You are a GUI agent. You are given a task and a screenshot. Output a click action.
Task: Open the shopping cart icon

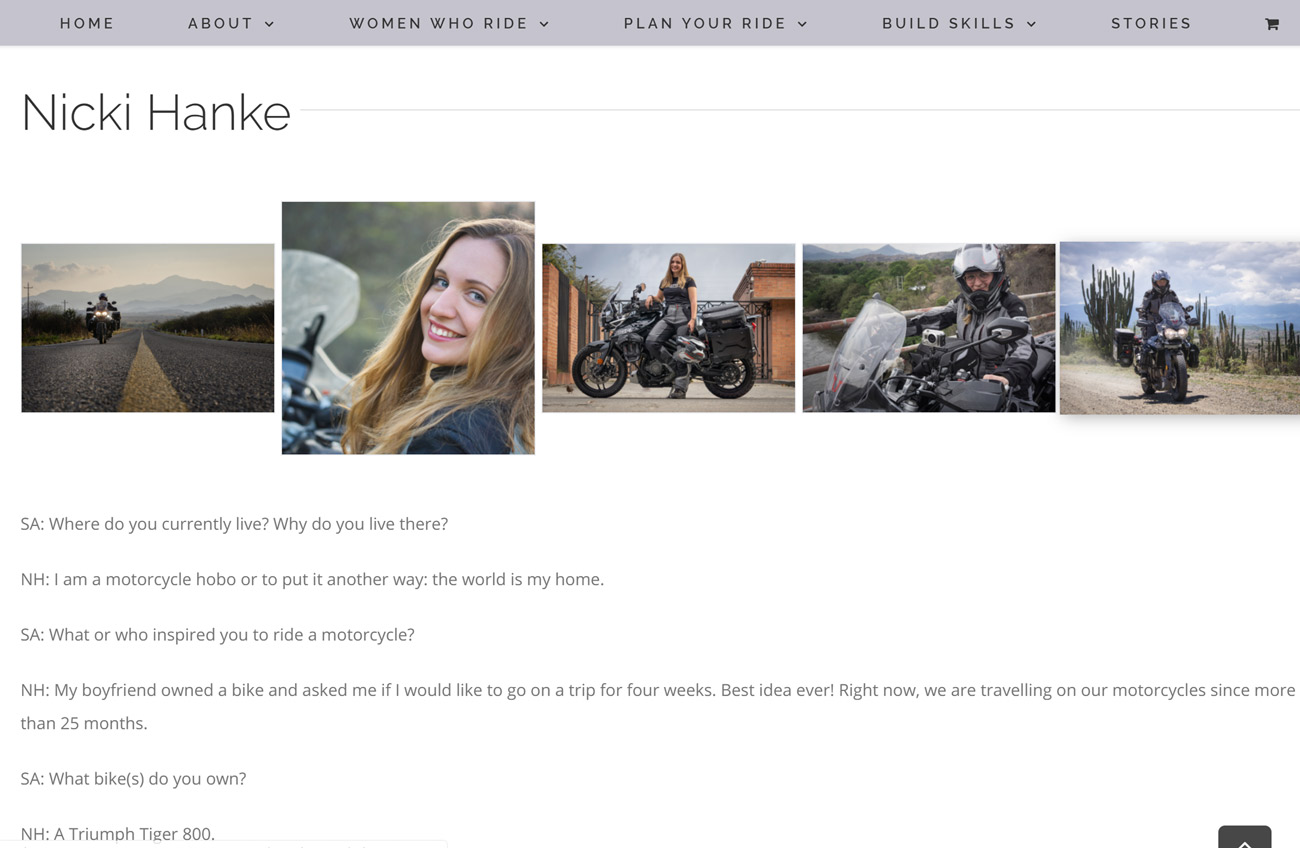pyautogui.click(x=1271, y=24)
